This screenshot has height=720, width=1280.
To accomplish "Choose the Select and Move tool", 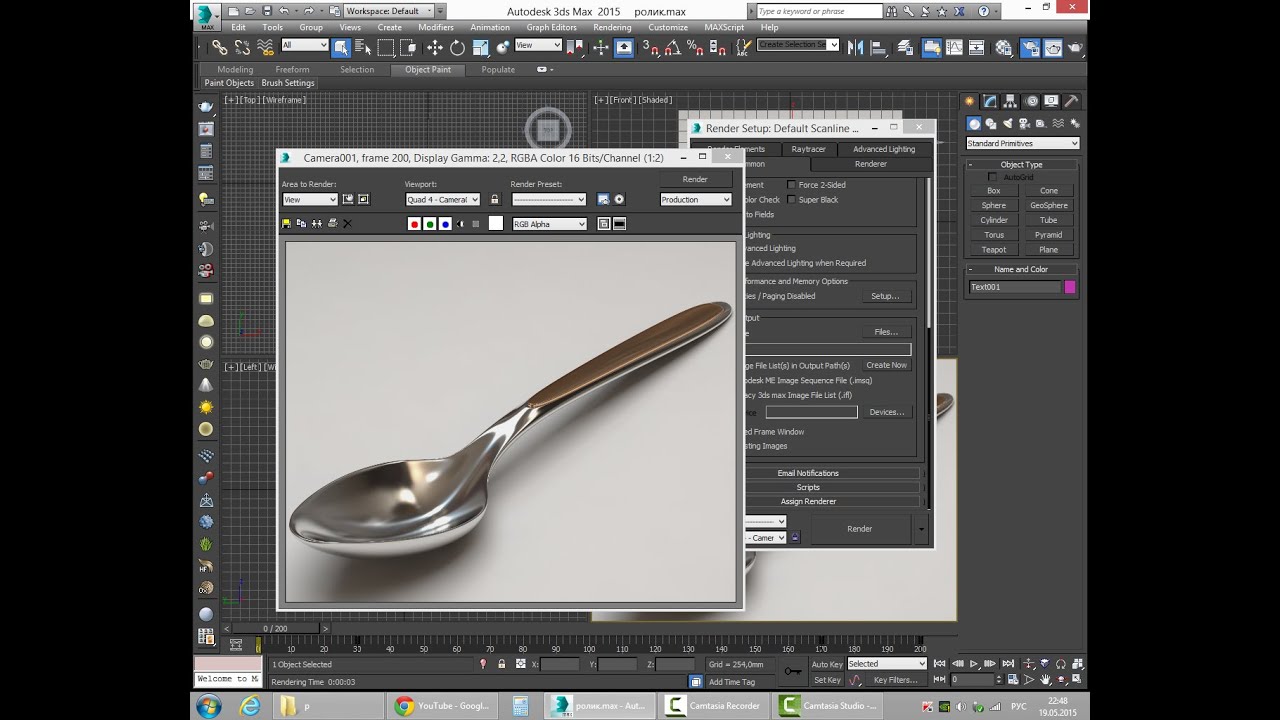I will tap(435, 47).
